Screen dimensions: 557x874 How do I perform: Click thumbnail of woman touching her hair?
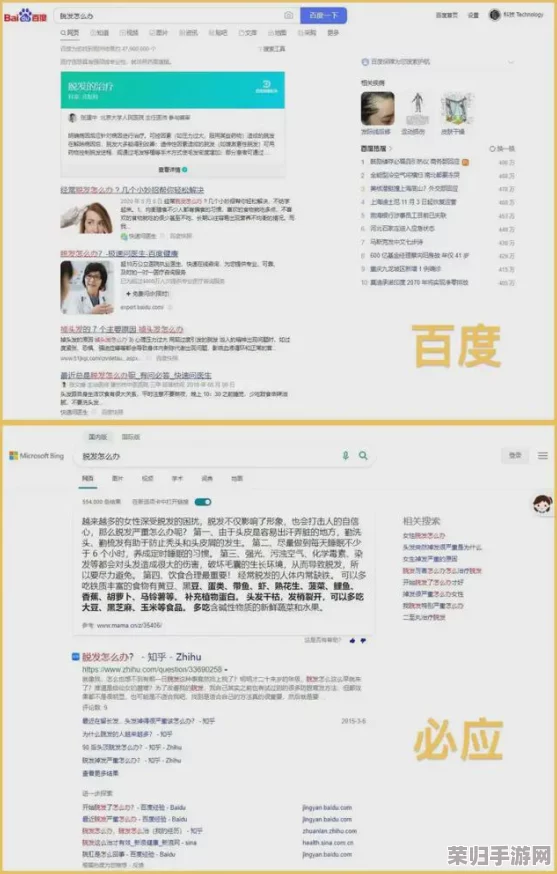pos(86,218)
